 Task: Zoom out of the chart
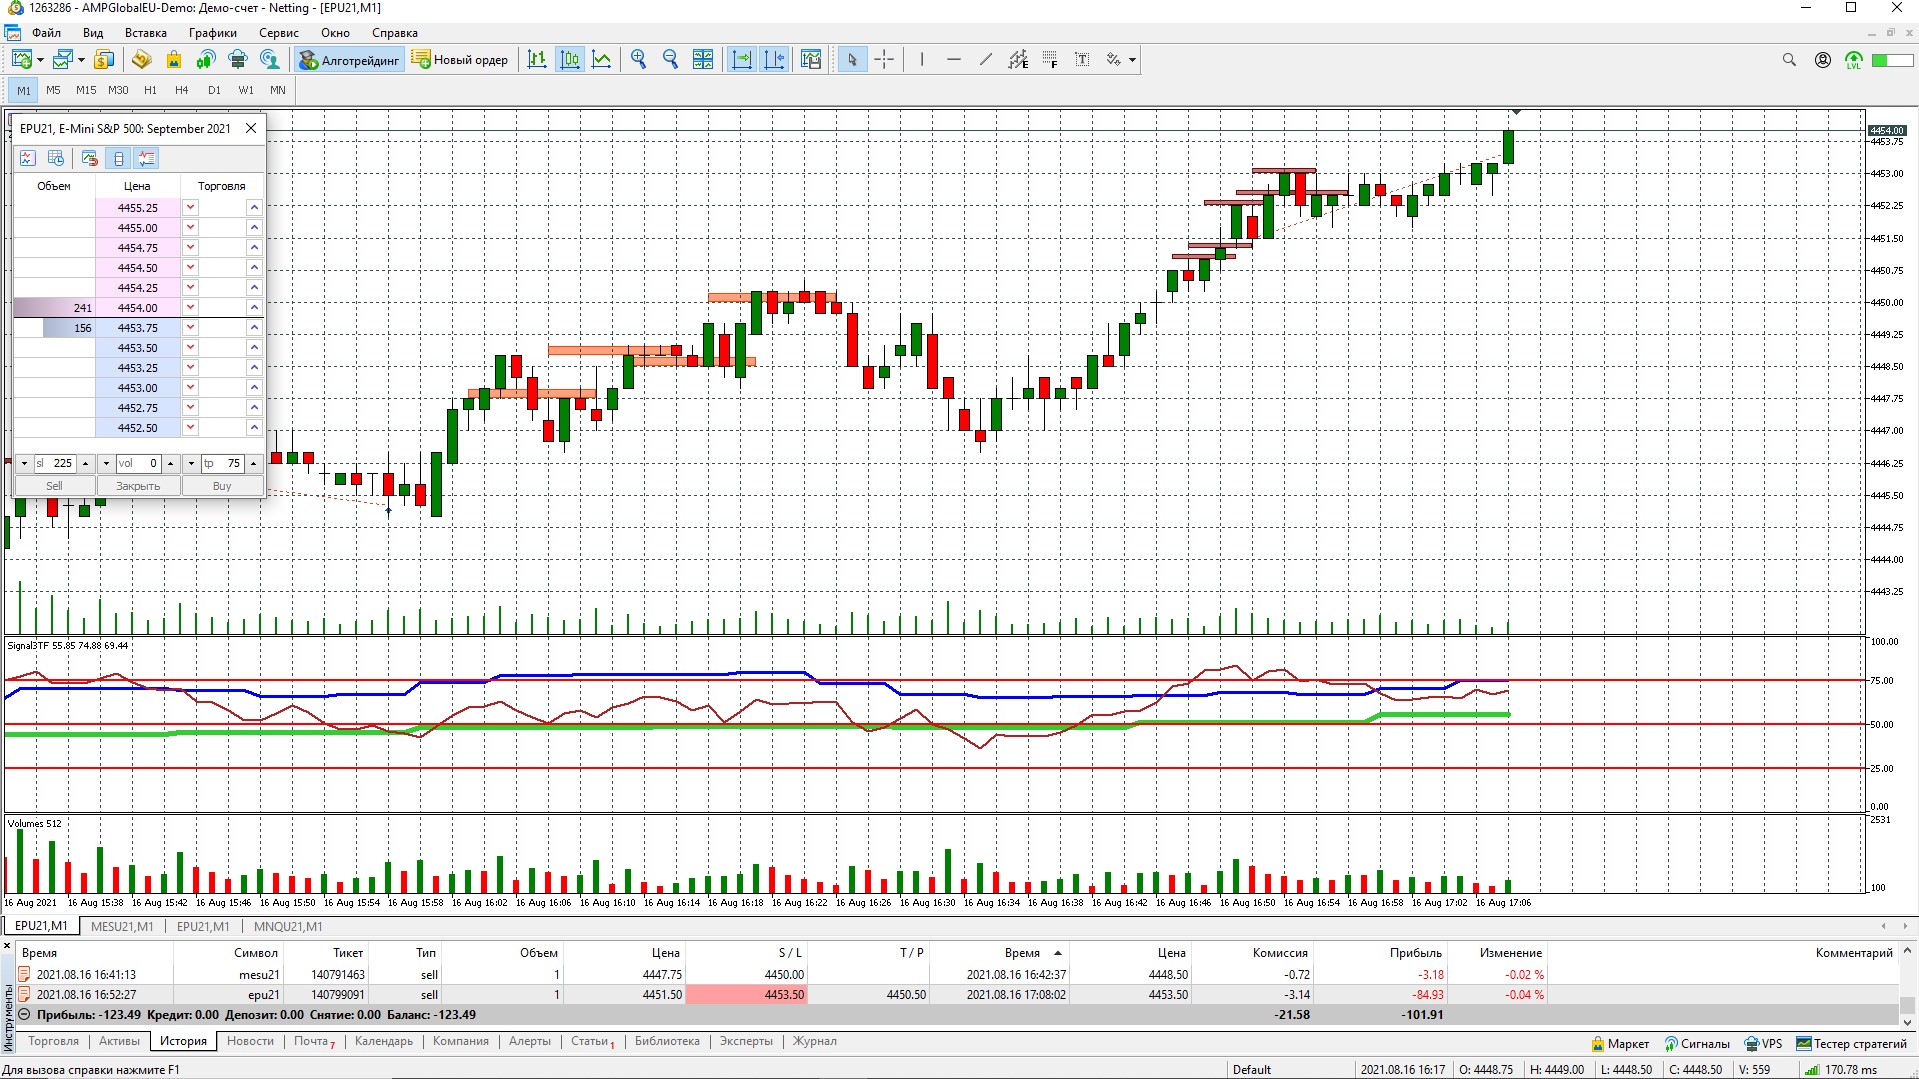click(671, 60)
